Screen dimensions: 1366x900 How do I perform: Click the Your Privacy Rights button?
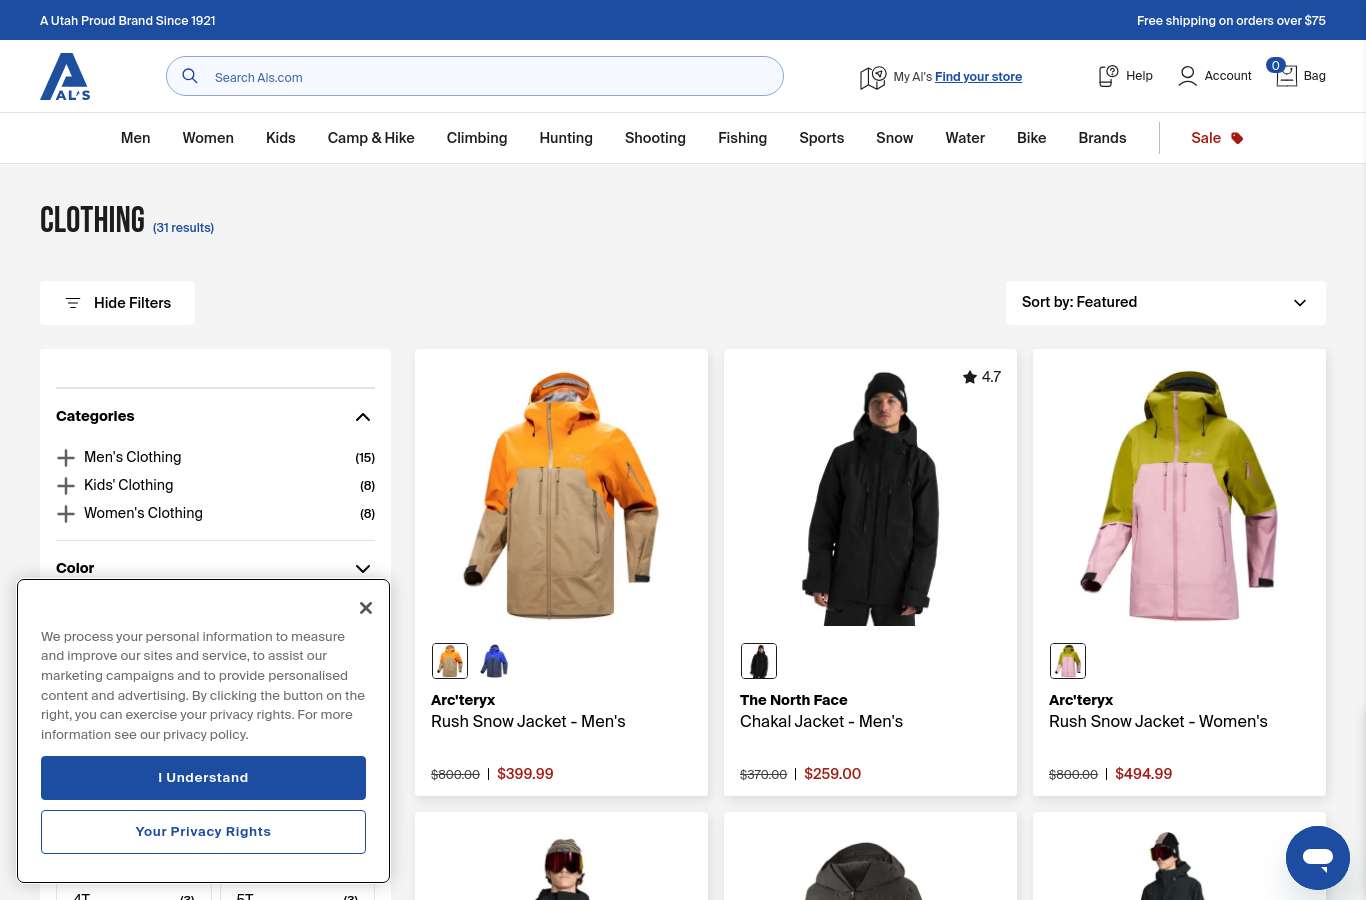(x=203, y=832)
